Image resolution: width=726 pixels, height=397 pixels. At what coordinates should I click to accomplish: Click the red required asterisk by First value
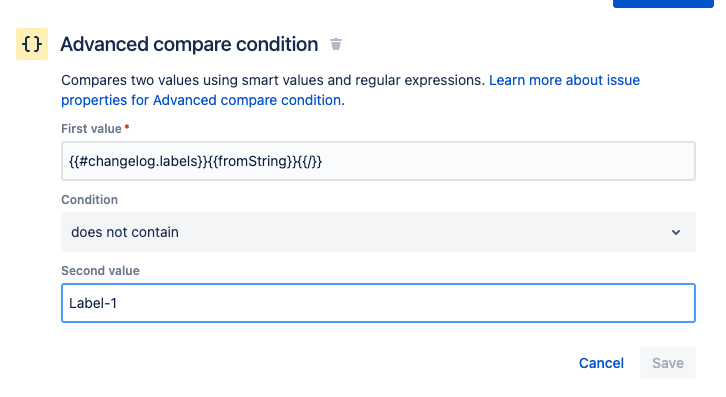pos(127,127)
